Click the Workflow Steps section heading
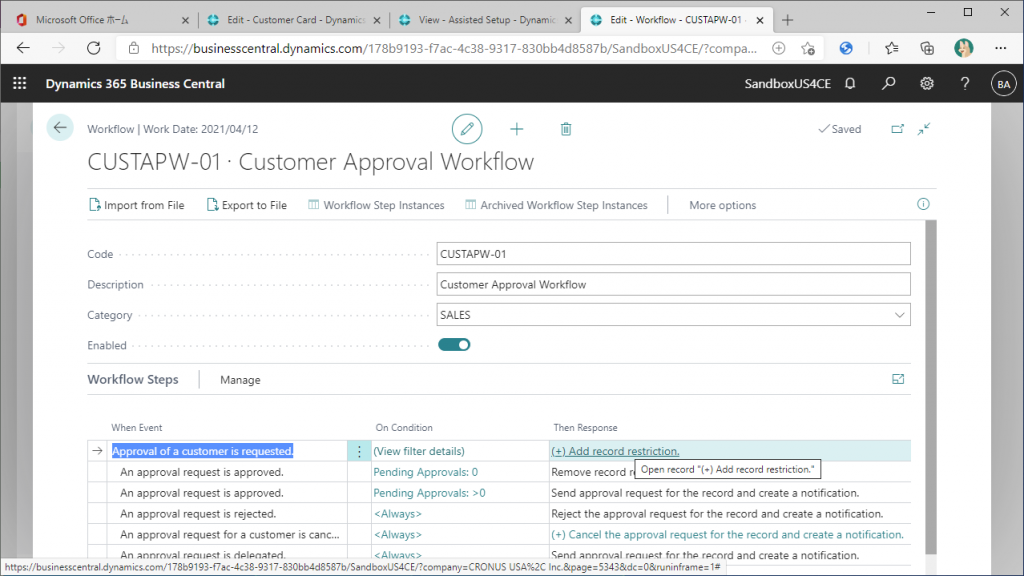This screenshot has width=1024, height=576. point(133,379)
